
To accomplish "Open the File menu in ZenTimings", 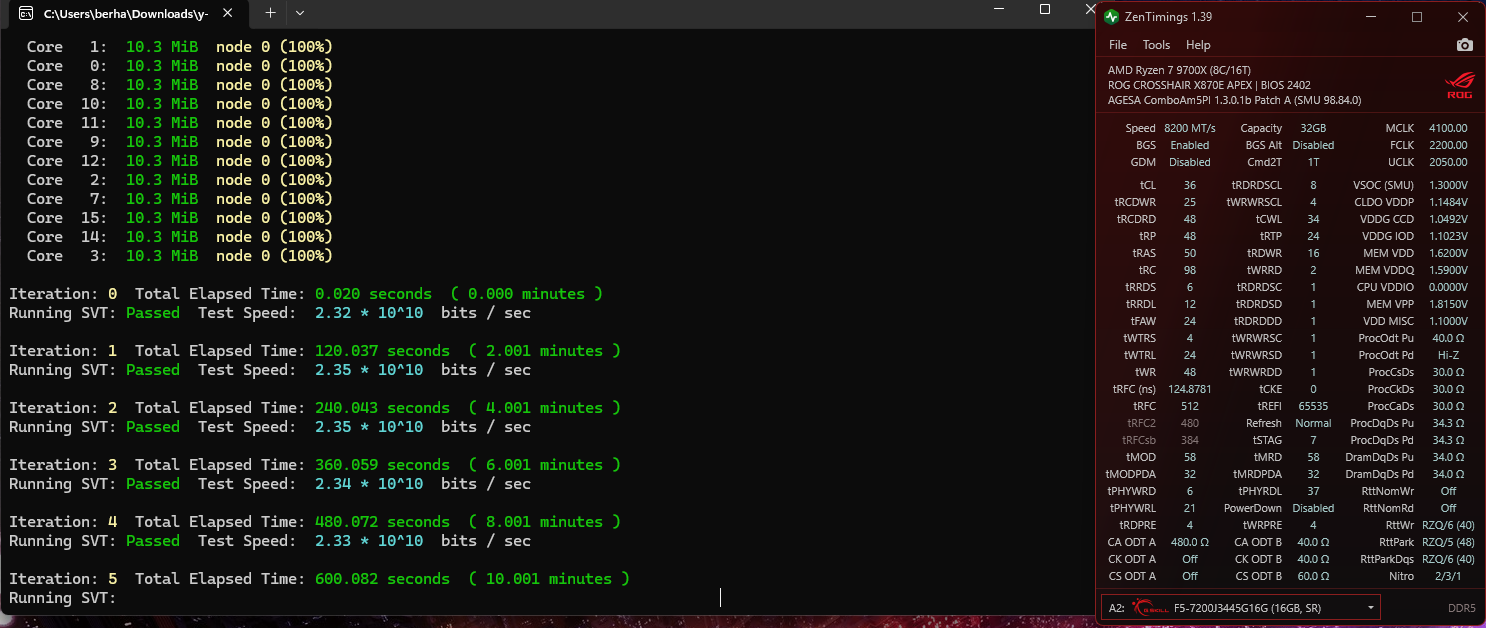I will [1118, 45].
